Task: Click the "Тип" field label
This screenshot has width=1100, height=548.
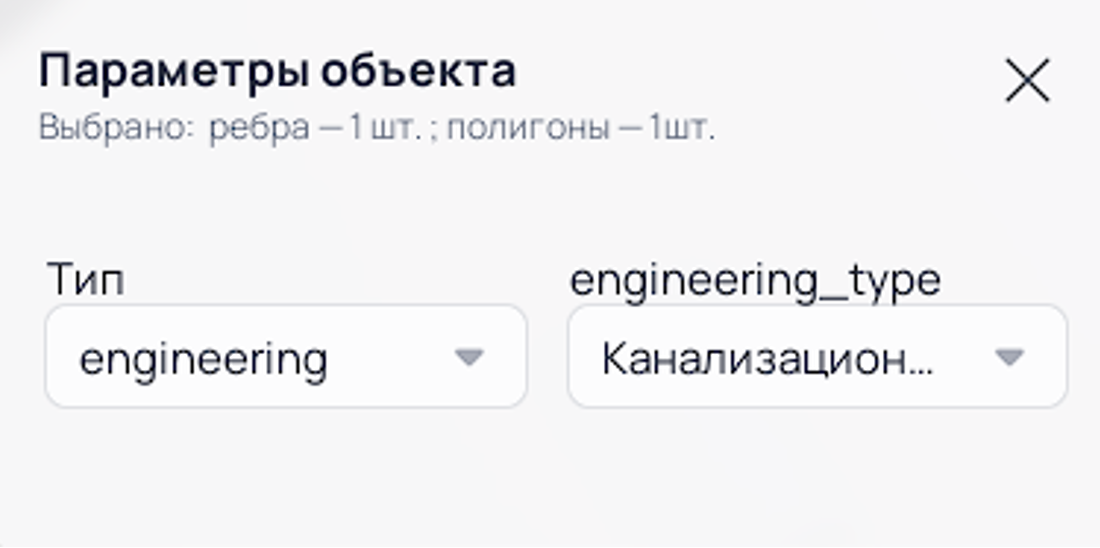Action: (x=86, y=280)
